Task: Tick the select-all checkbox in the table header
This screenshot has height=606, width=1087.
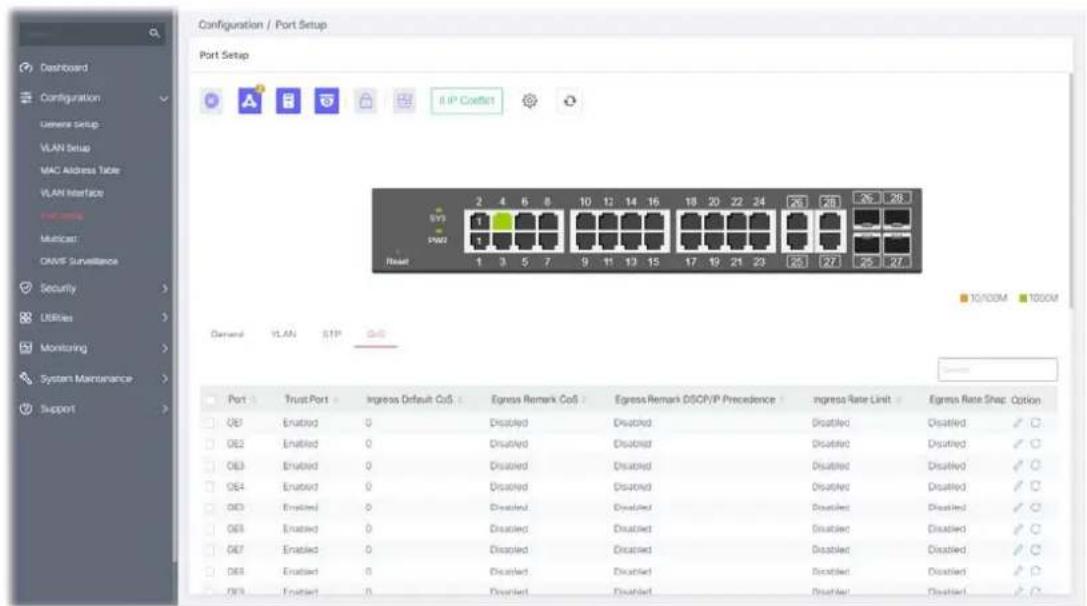Action: [210, 400]
